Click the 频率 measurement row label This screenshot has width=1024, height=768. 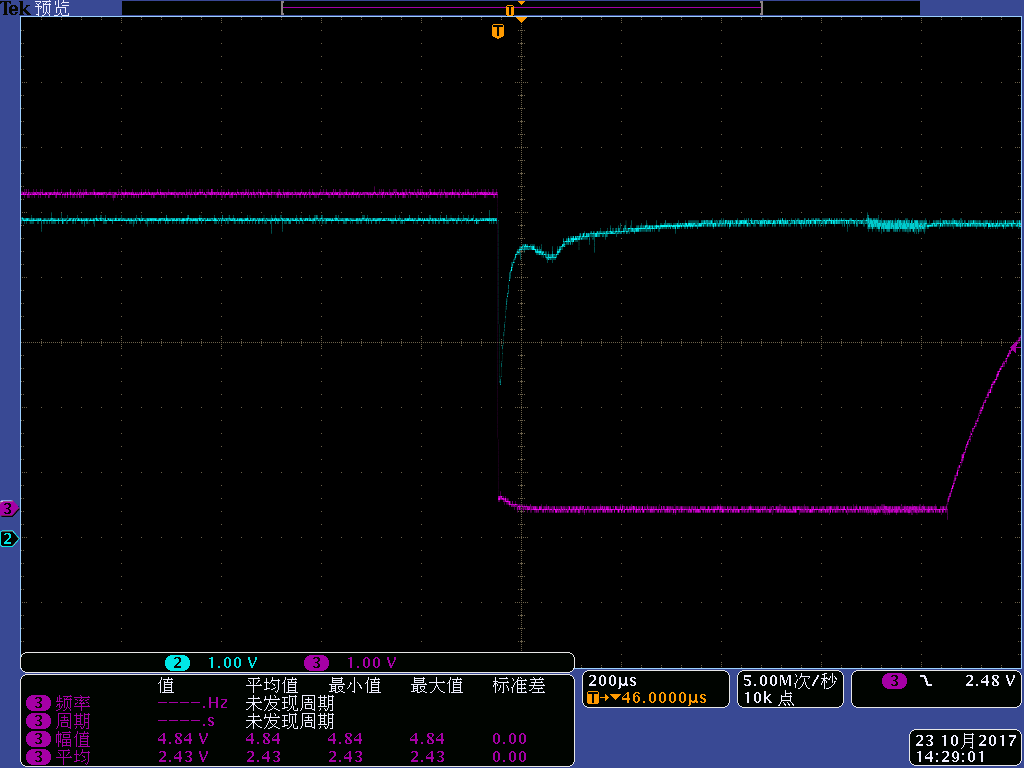72,703
